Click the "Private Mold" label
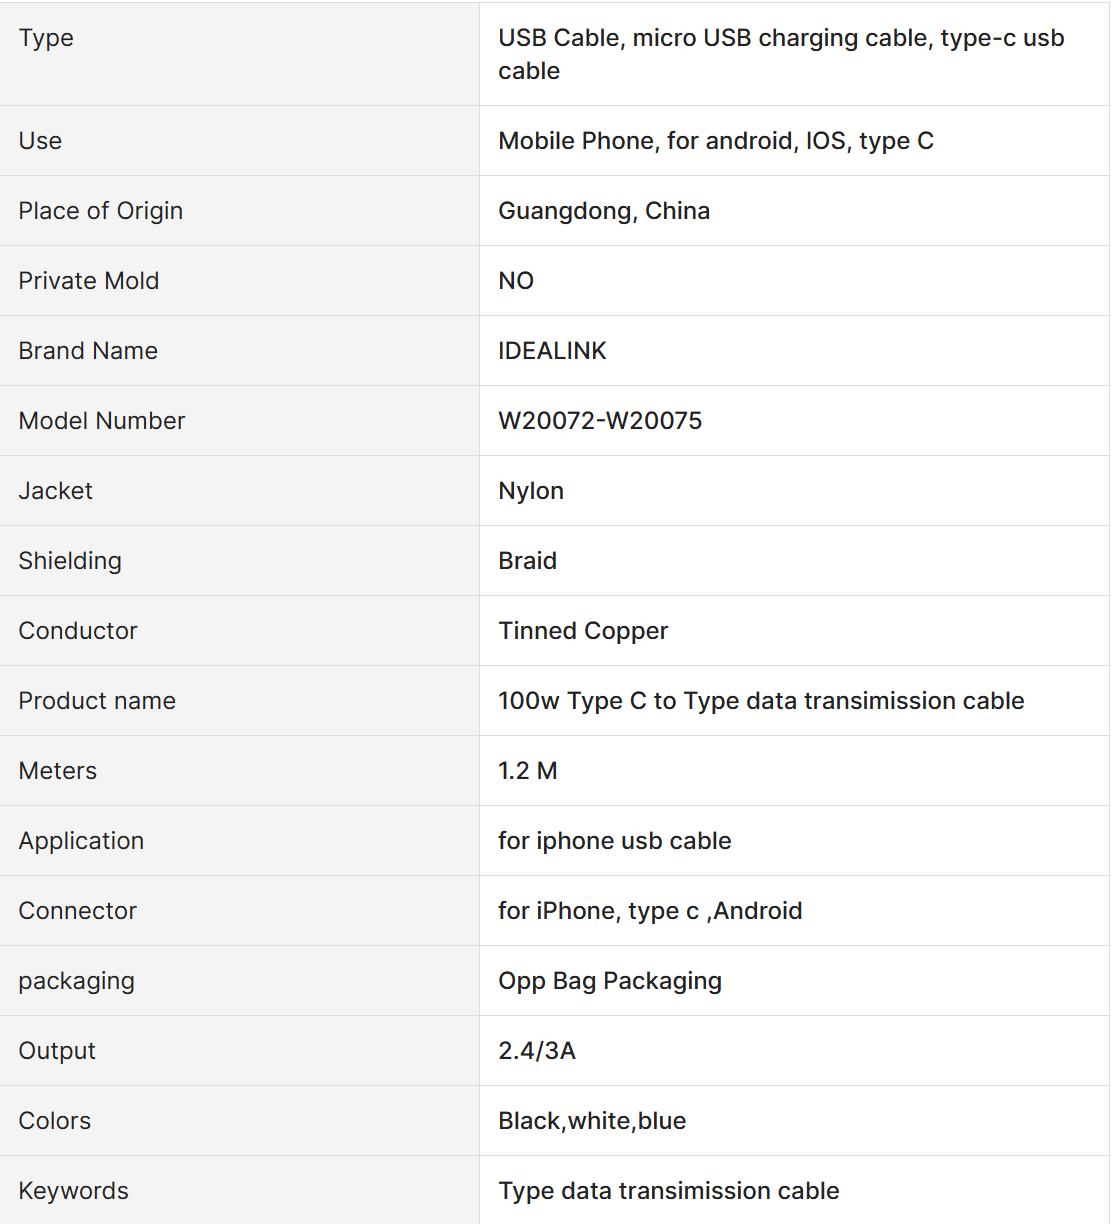1116x1224 pixels. click(x=89, y=281)
